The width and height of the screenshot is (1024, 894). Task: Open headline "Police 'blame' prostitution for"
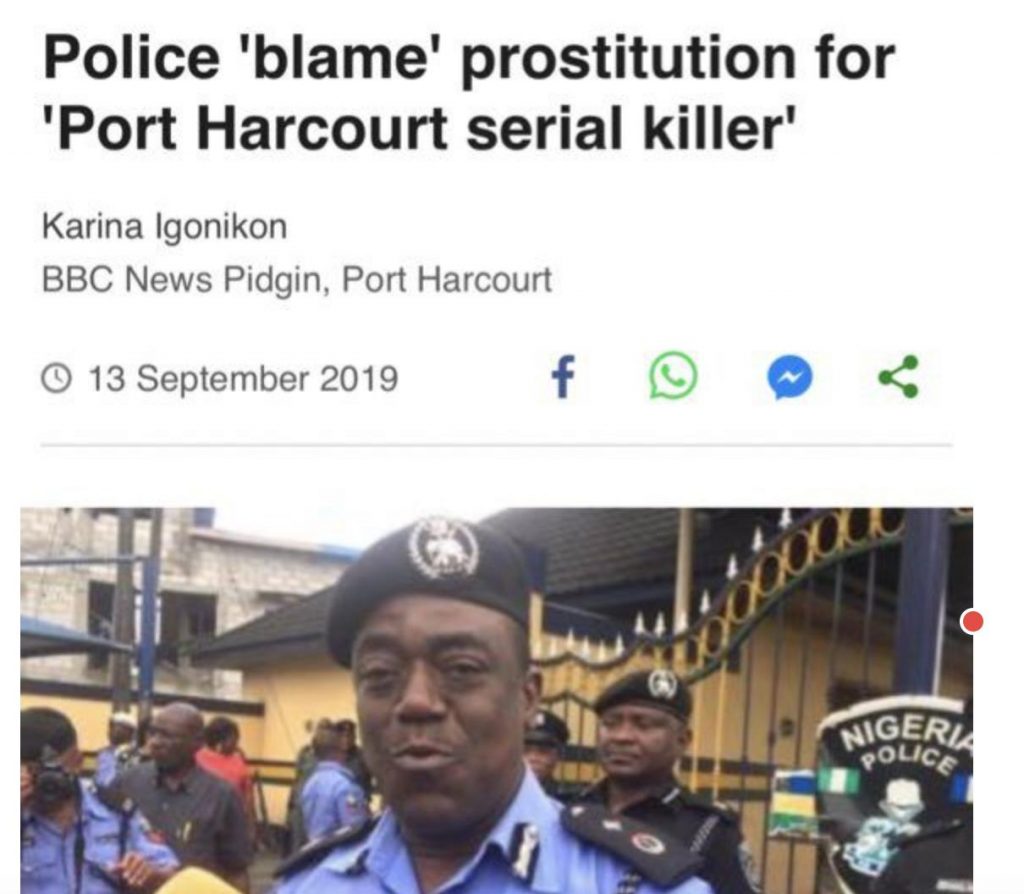pyautogui.click(x=468, y=57)
